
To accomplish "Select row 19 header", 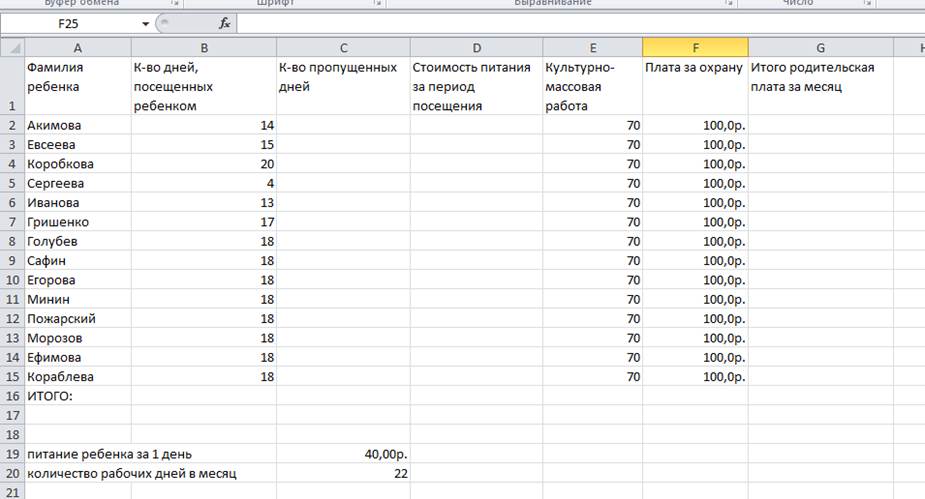I will click(12, 454).
